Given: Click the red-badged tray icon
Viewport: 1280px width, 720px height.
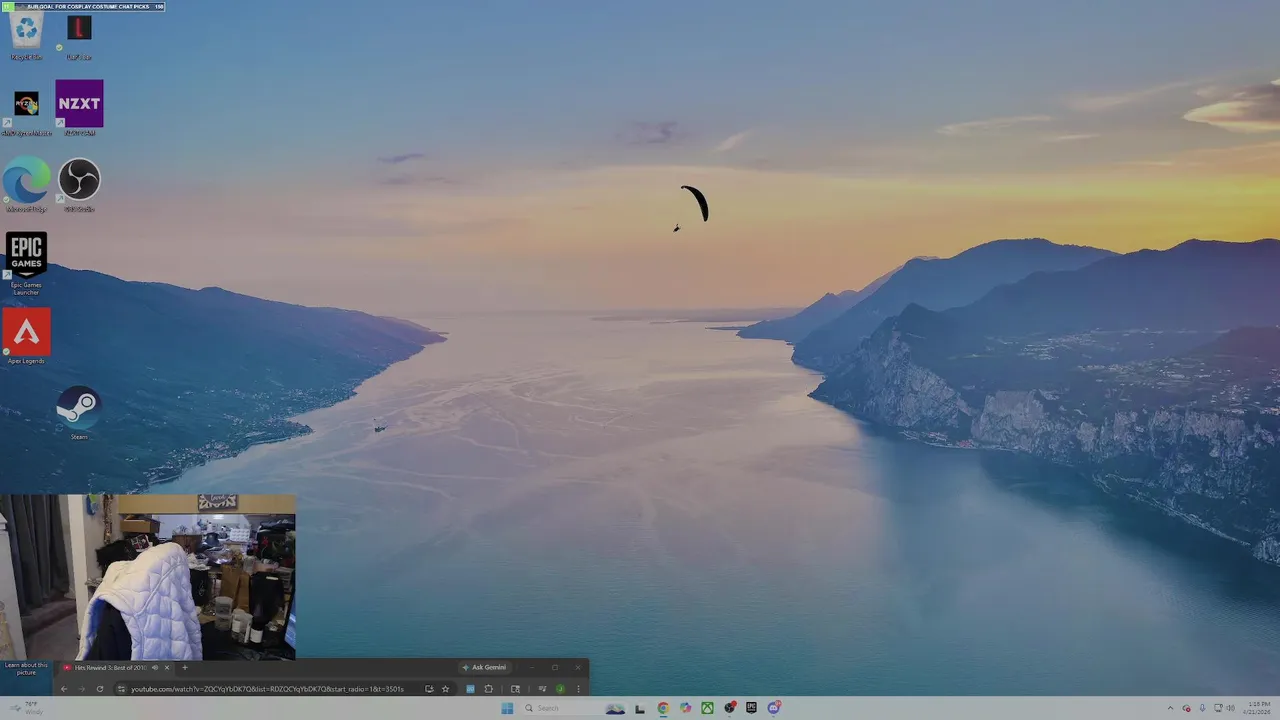Looking at the screenshot, I should [1186, 708].
